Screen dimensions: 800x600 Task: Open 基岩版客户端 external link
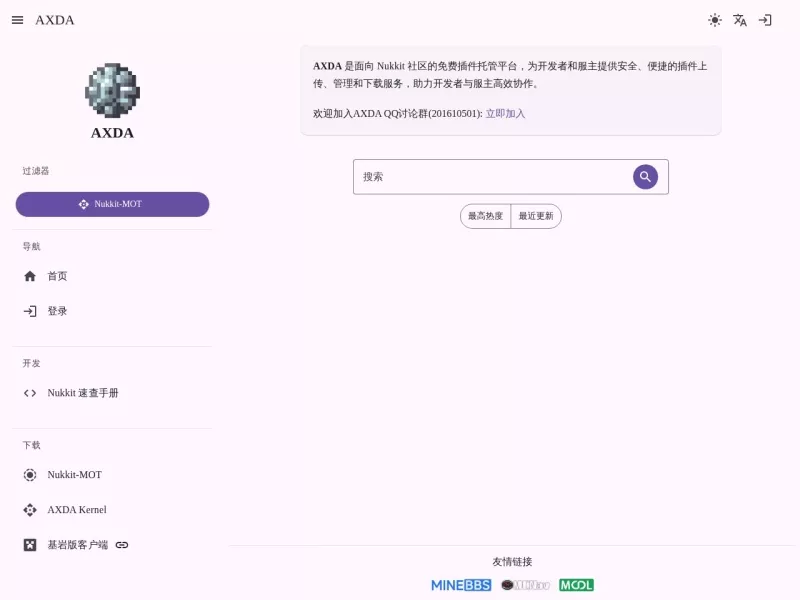(112, 545)
